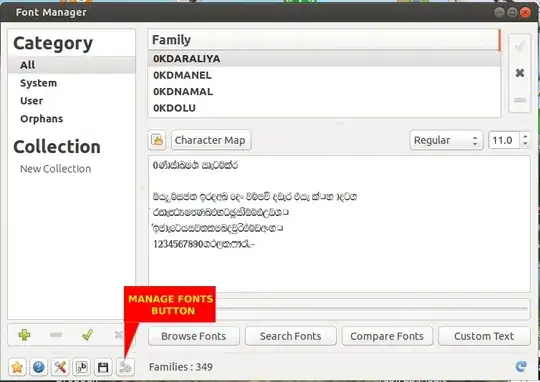Select the Orphans category
Screen dimensions: 540x382
[42, 119]
